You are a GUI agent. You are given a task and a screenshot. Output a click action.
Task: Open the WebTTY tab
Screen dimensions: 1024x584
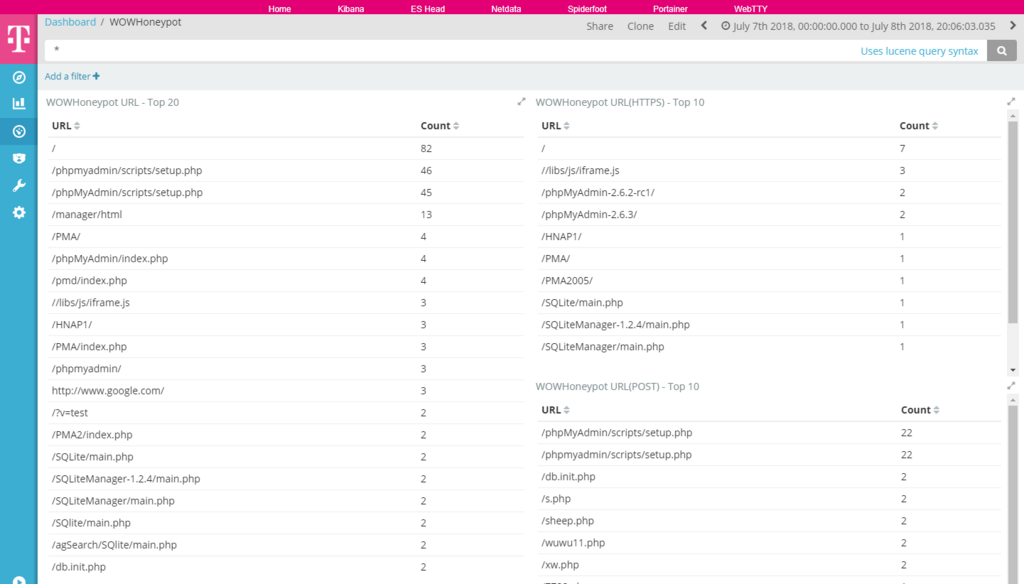tap(750, 8)
